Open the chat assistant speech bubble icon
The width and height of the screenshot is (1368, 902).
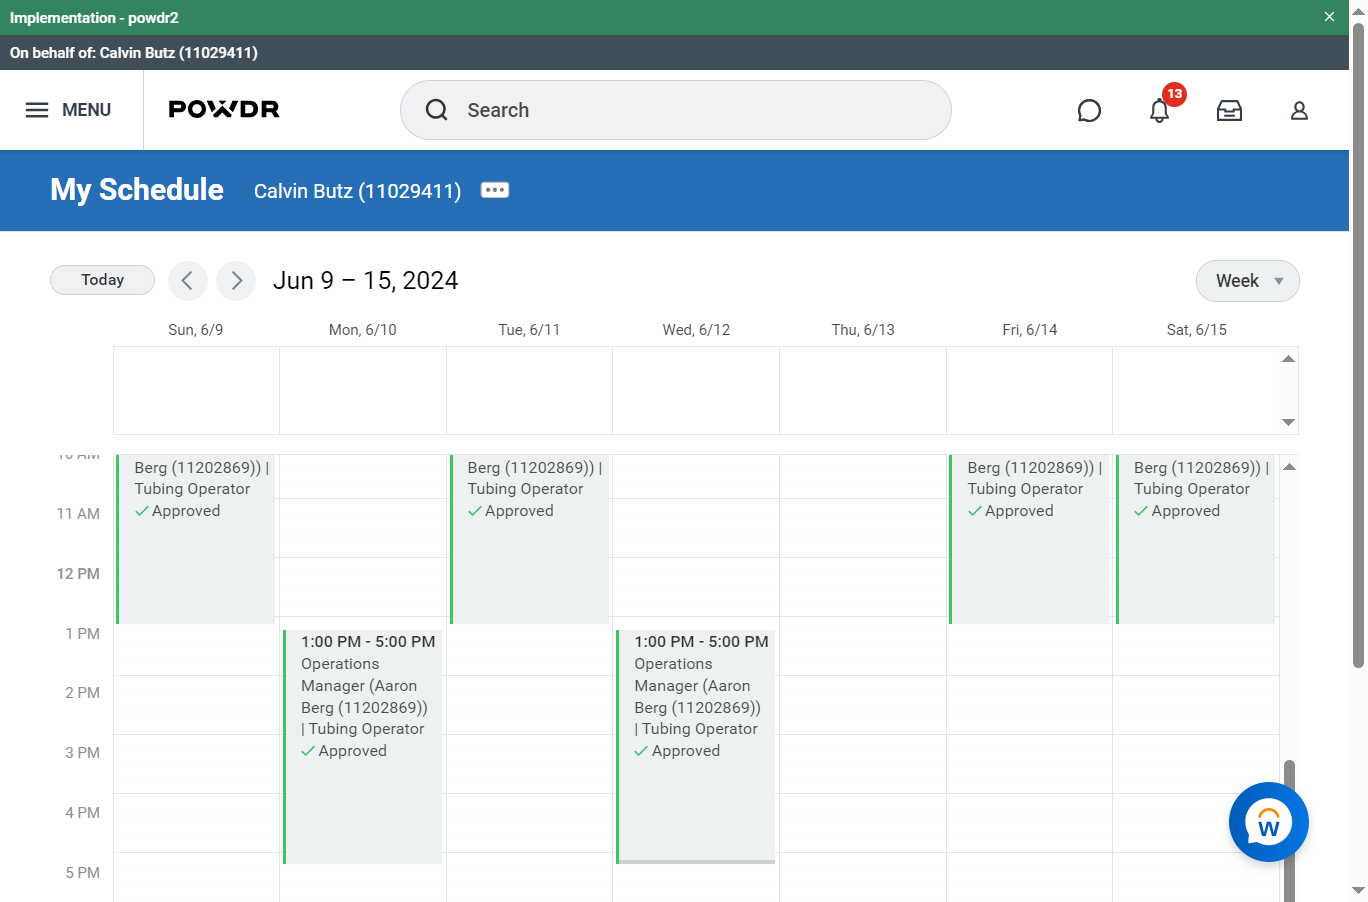[1089, 110]
